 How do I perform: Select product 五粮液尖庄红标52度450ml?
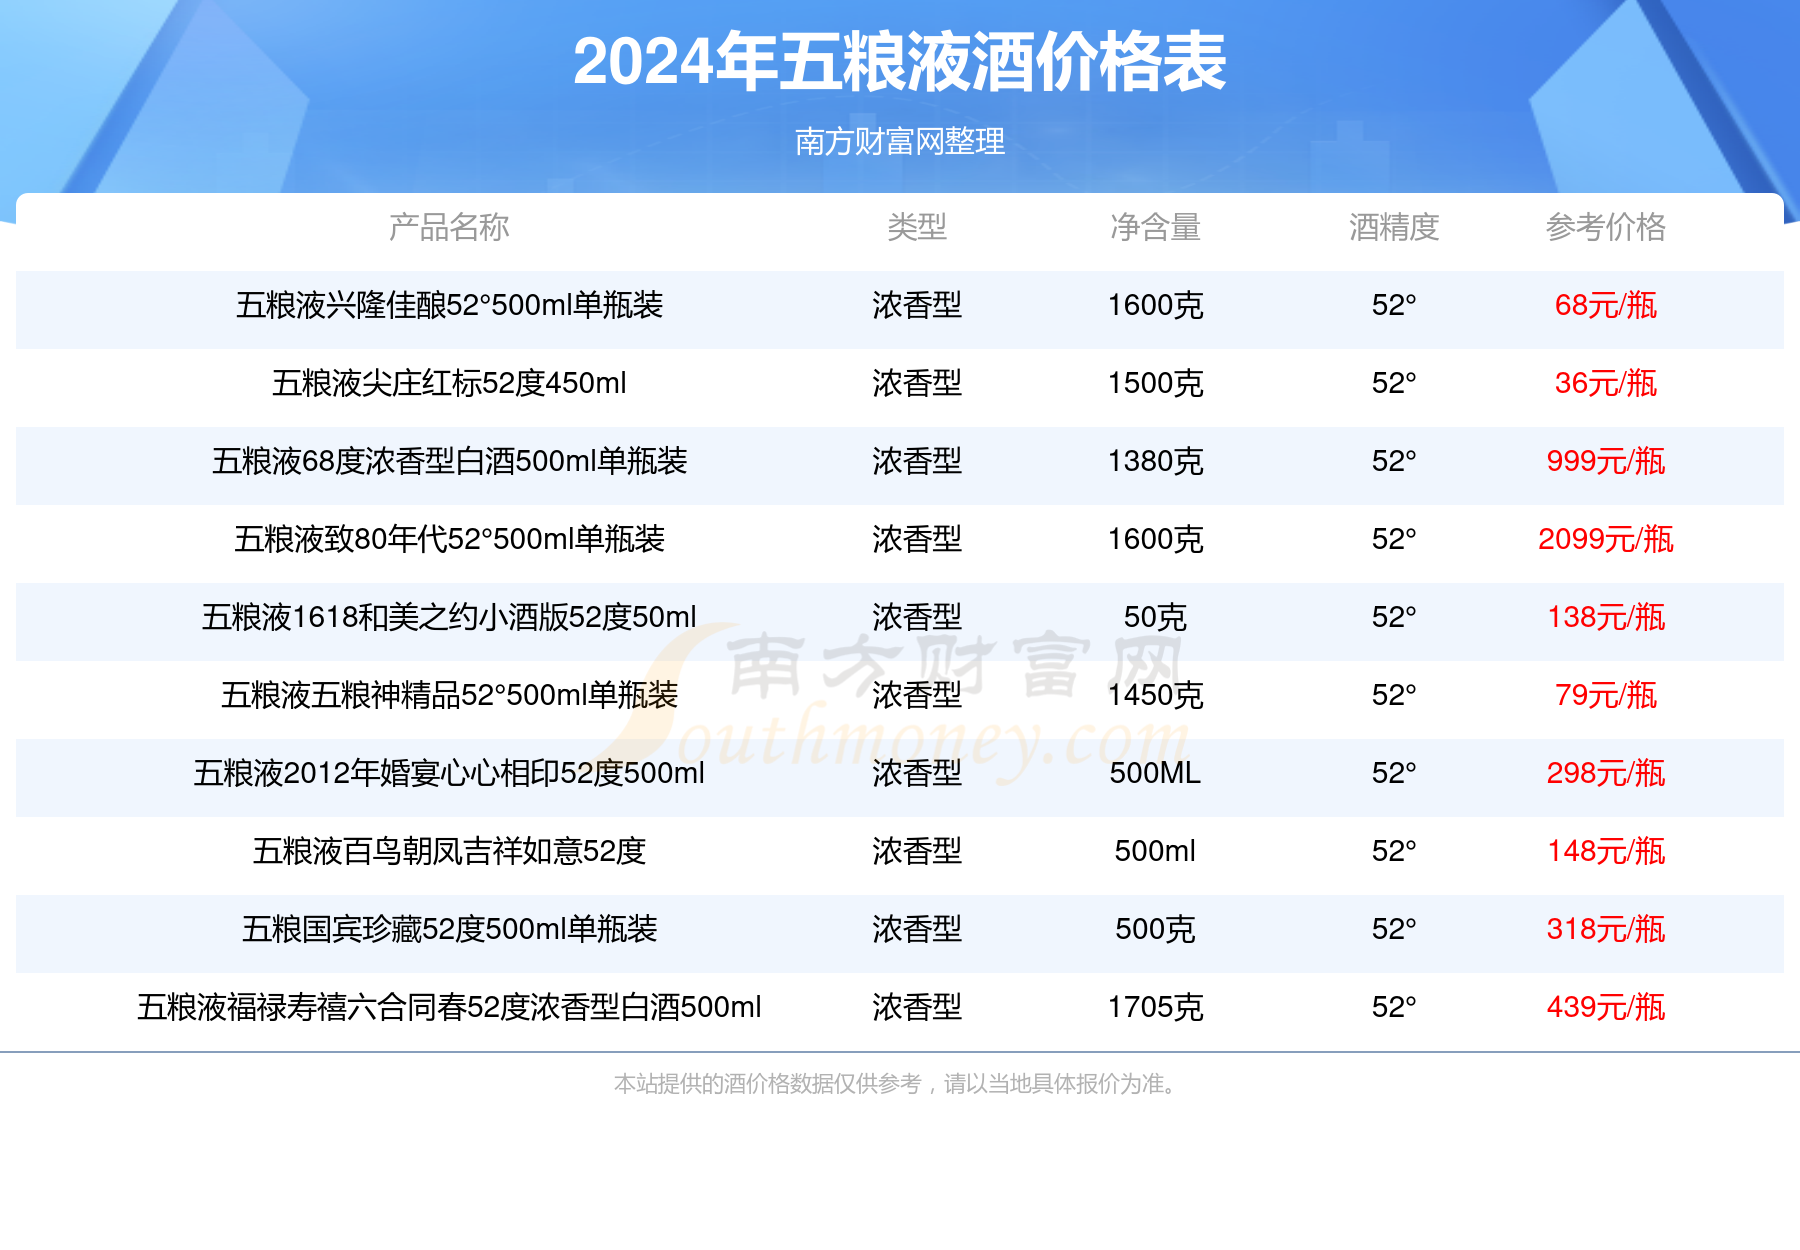coord(449,383)
